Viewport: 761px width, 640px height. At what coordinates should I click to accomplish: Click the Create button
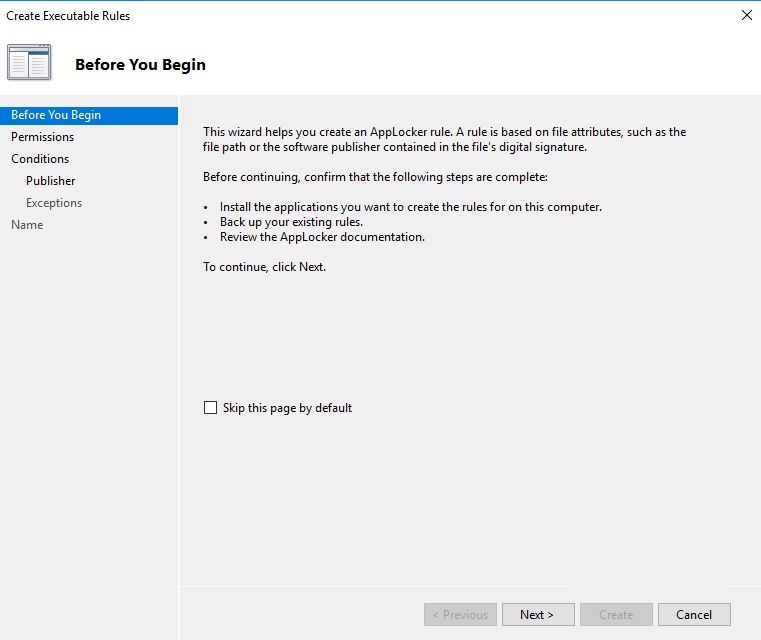(x=616, y=615)
